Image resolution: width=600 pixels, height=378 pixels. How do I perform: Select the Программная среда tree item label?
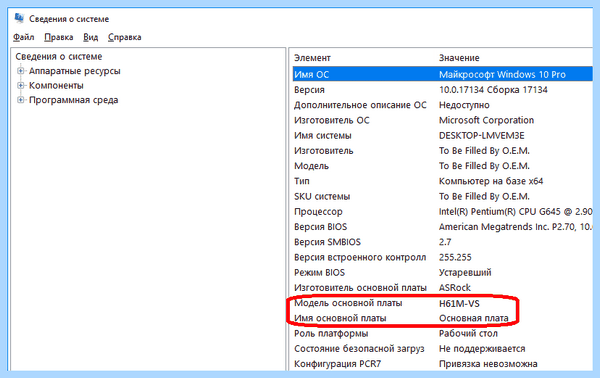(73, 100)
